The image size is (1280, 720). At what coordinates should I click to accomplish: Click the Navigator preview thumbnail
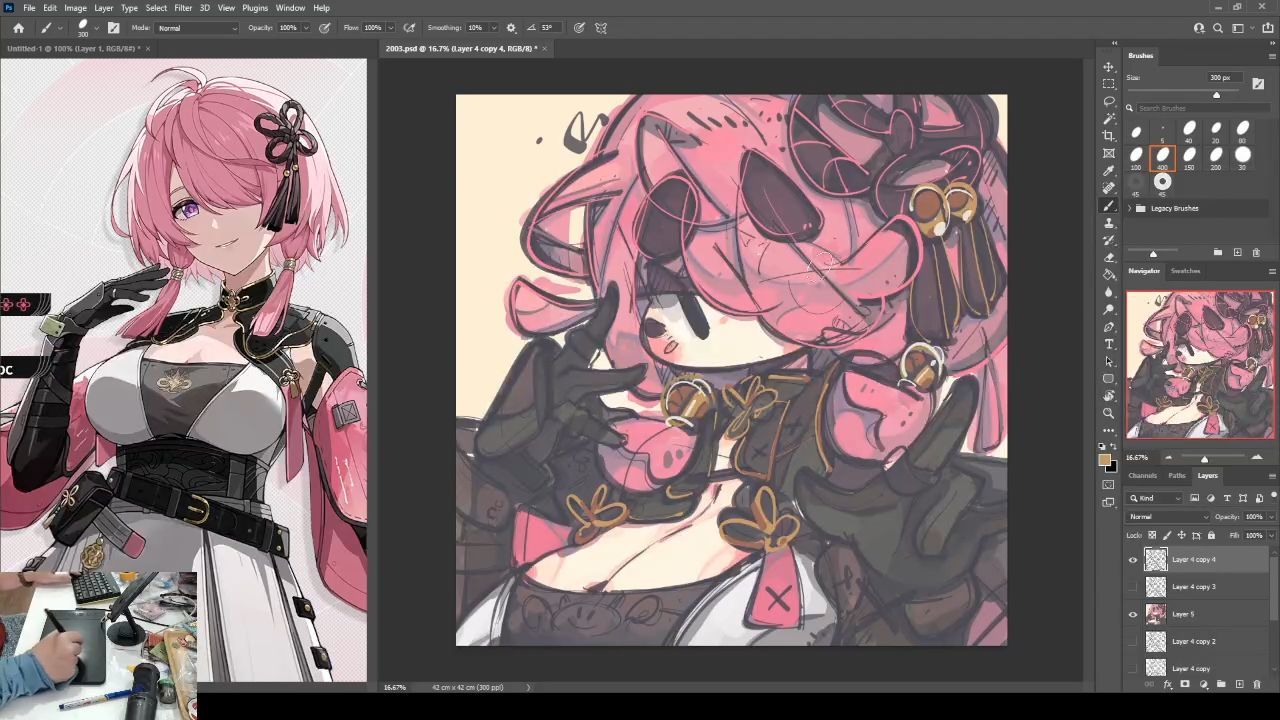(1201, 365)
